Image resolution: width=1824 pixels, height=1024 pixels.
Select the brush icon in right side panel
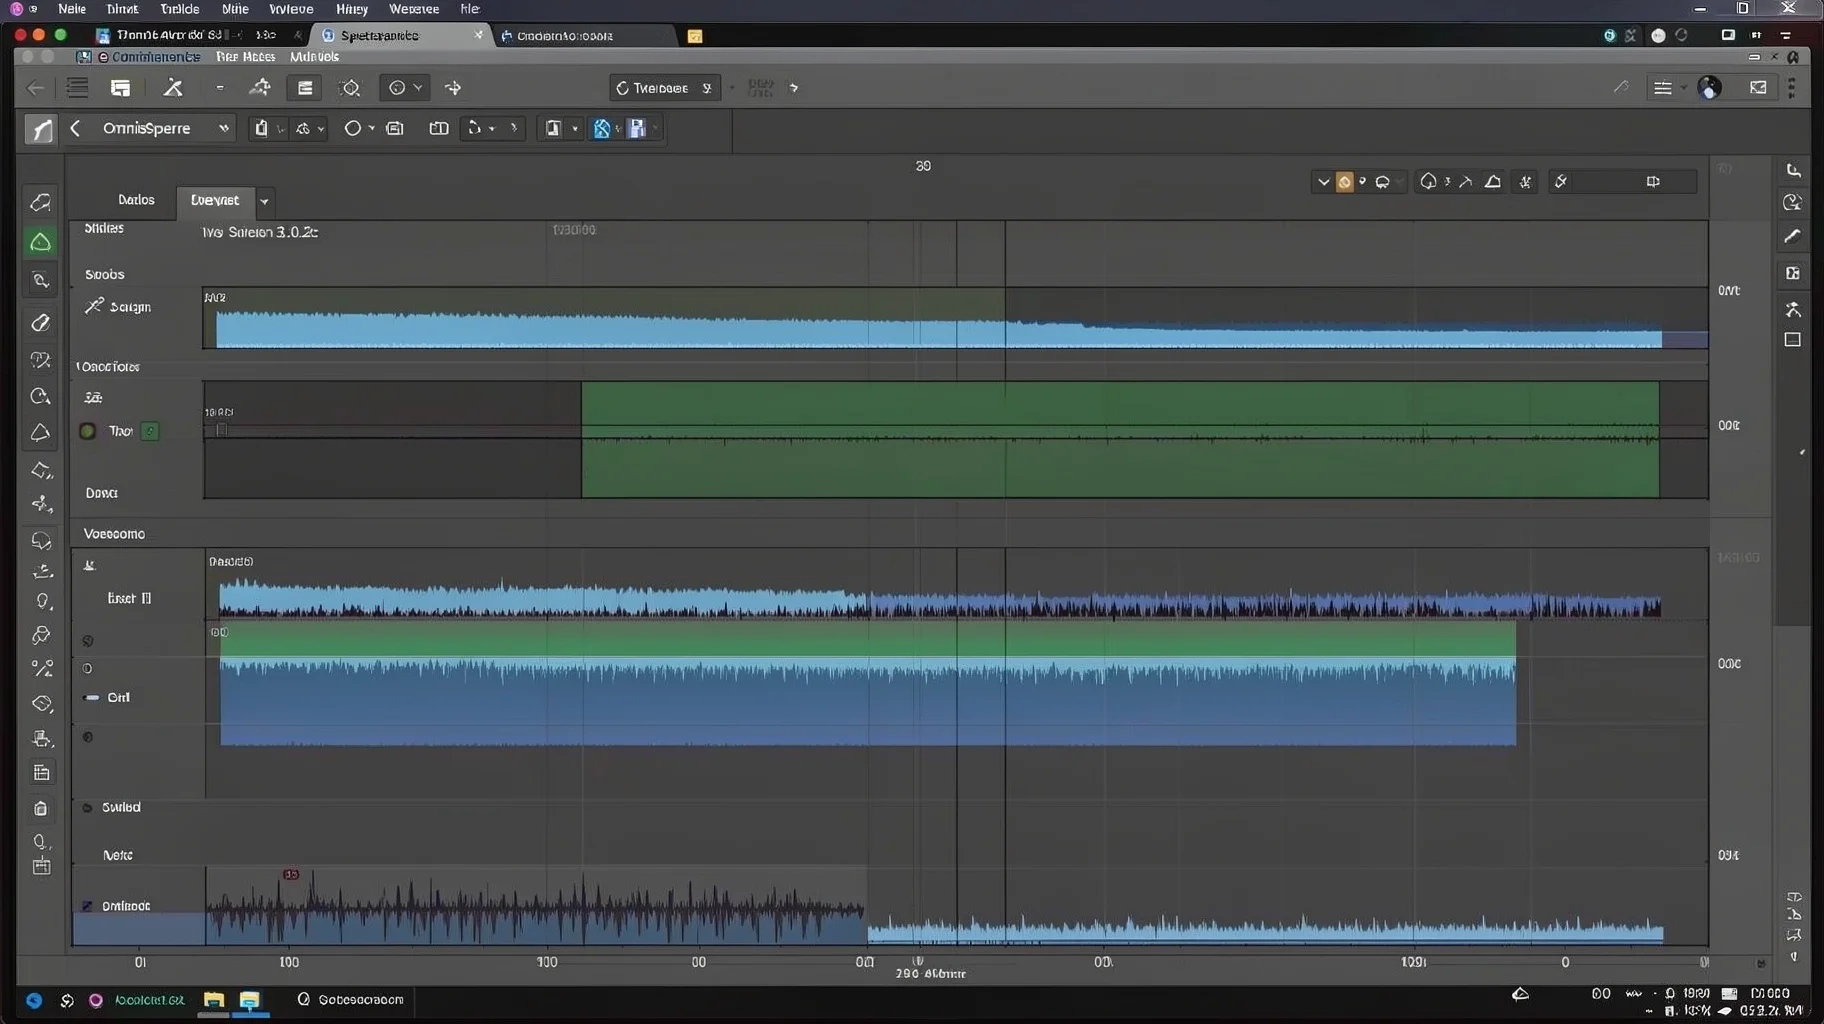[1792, 237]
